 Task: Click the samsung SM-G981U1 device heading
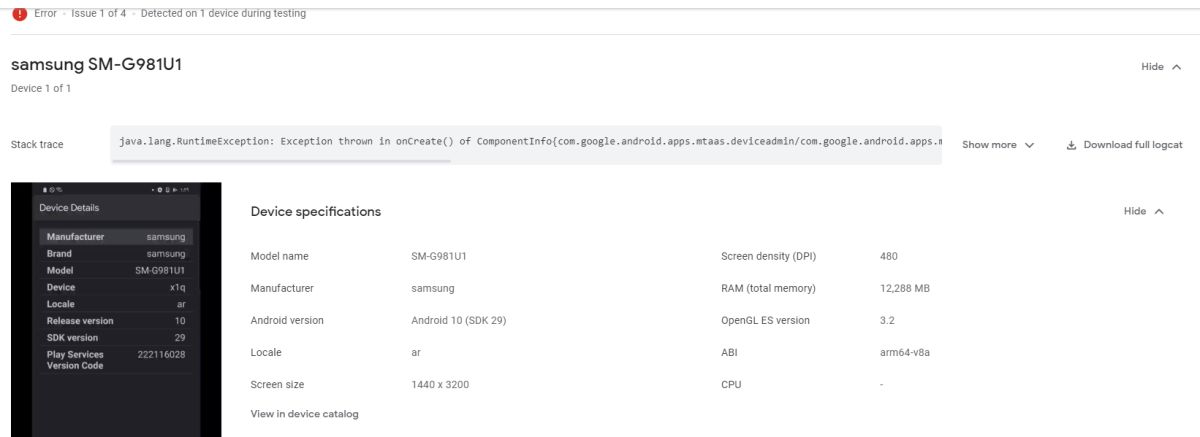coord(96,64)
